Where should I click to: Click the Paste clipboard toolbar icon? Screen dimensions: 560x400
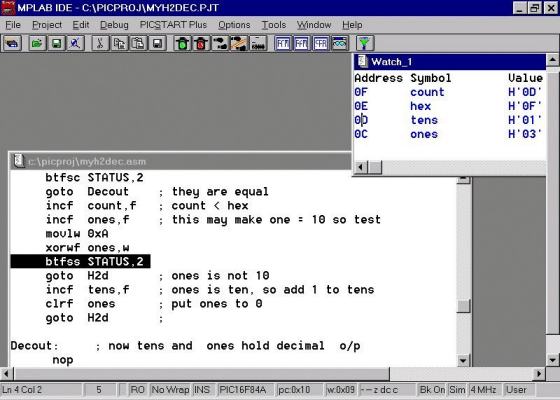(x=138, y=44)
